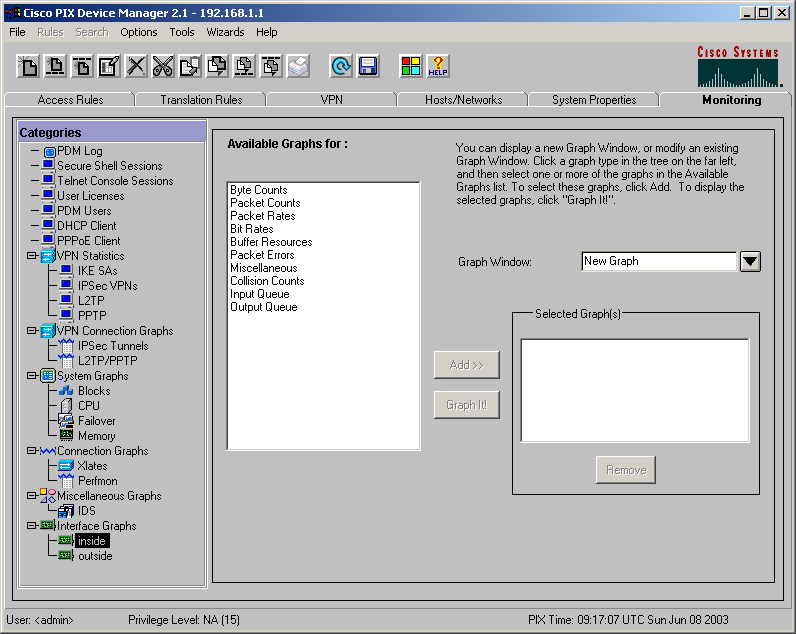Collapse the VPN Connection Graphs node
Image resolution: width=796 pixels, height=634 pixels.
pos(31,330)
